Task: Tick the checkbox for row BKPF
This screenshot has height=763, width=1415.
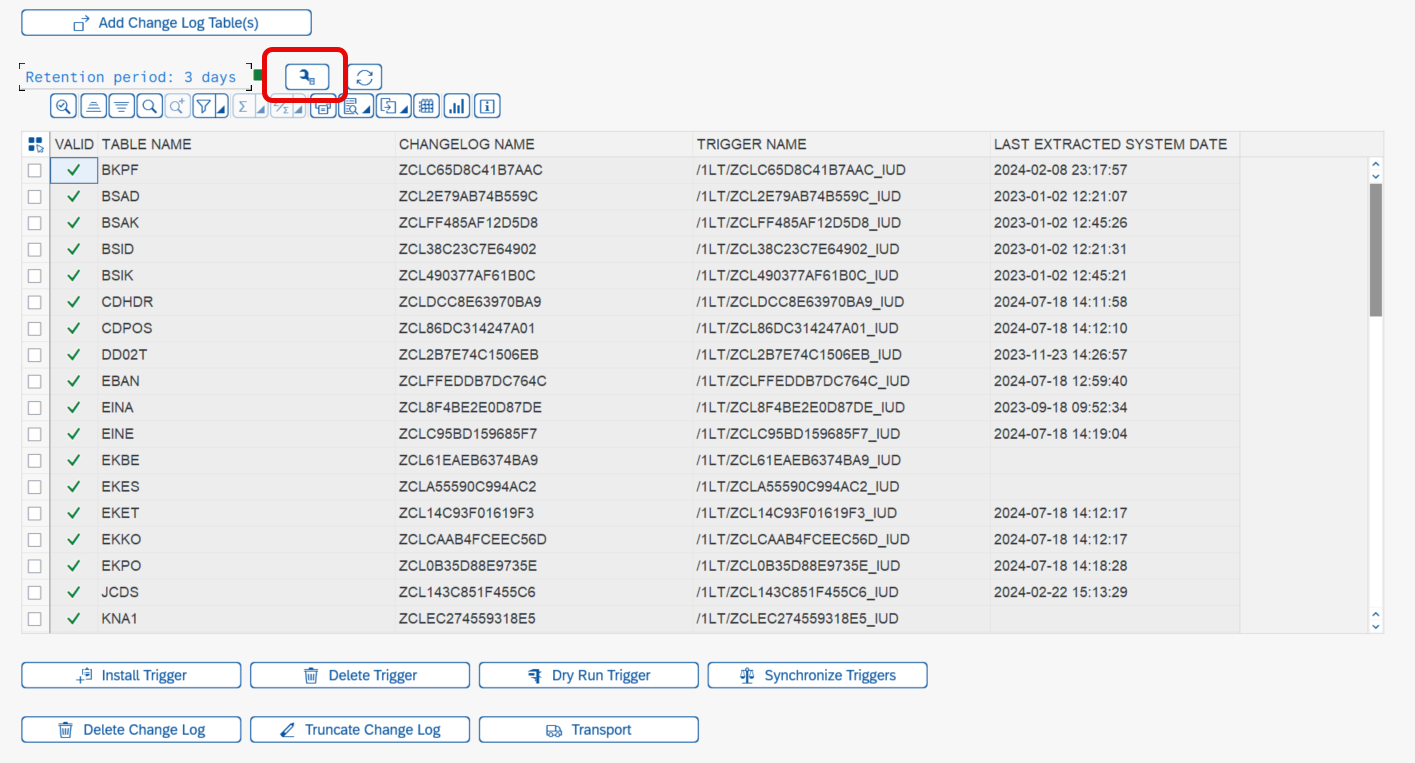Action: pos(35,170)
